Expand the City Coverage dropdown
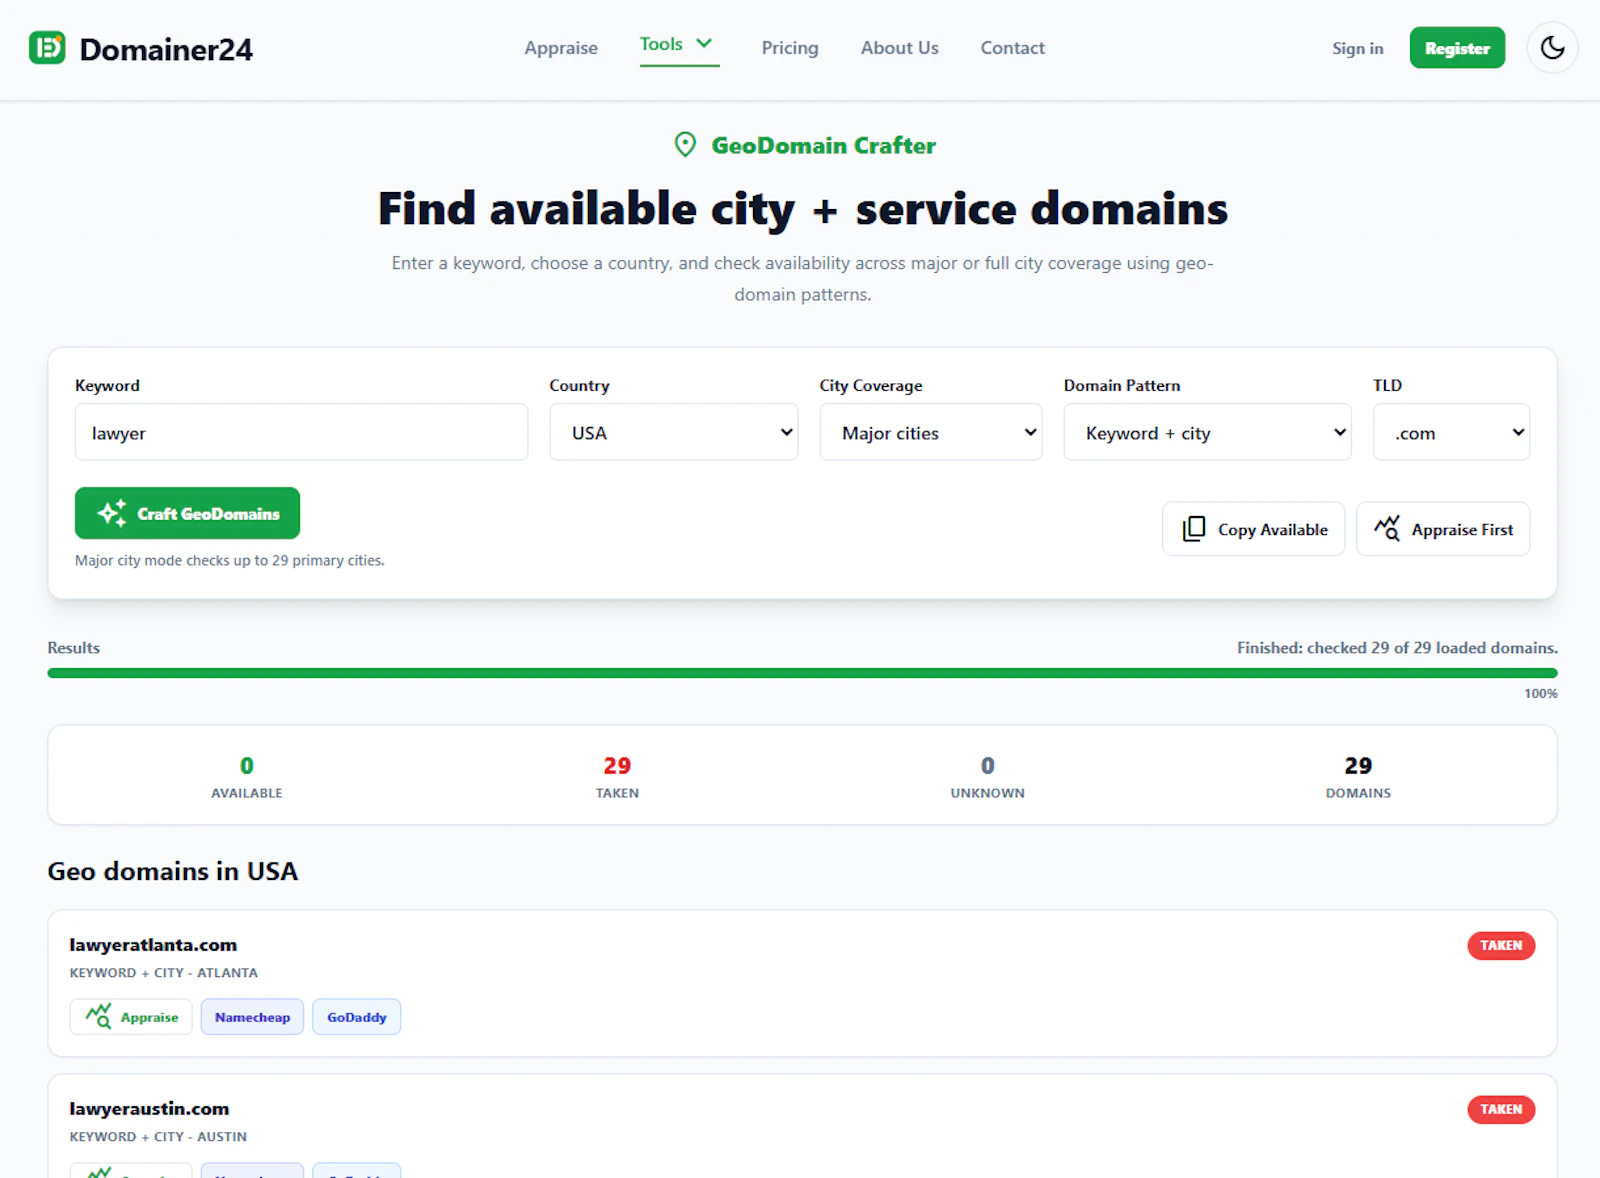 click(931, 432)
